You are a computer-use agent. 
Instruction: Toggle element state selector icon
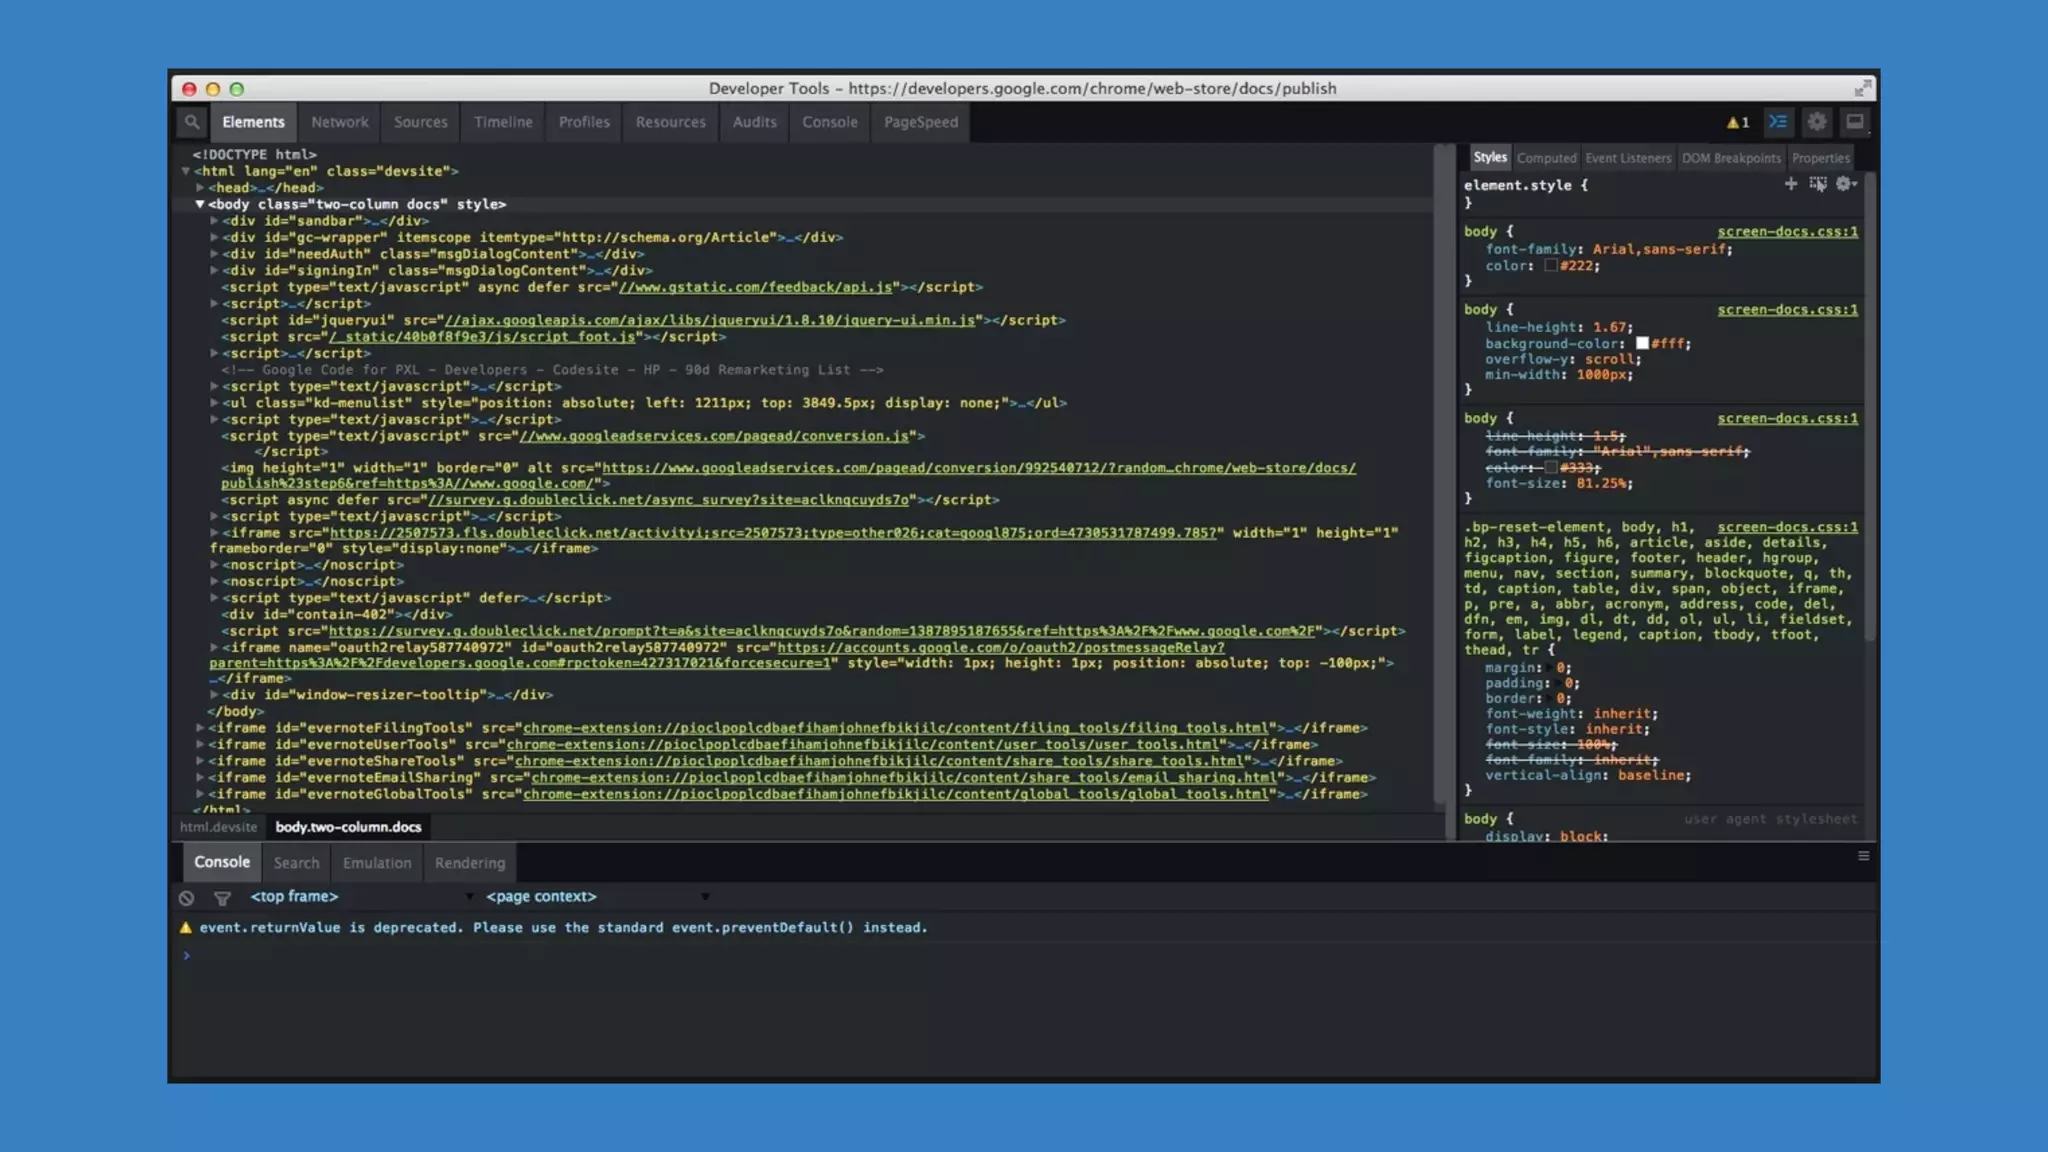tap(1818, 184)
